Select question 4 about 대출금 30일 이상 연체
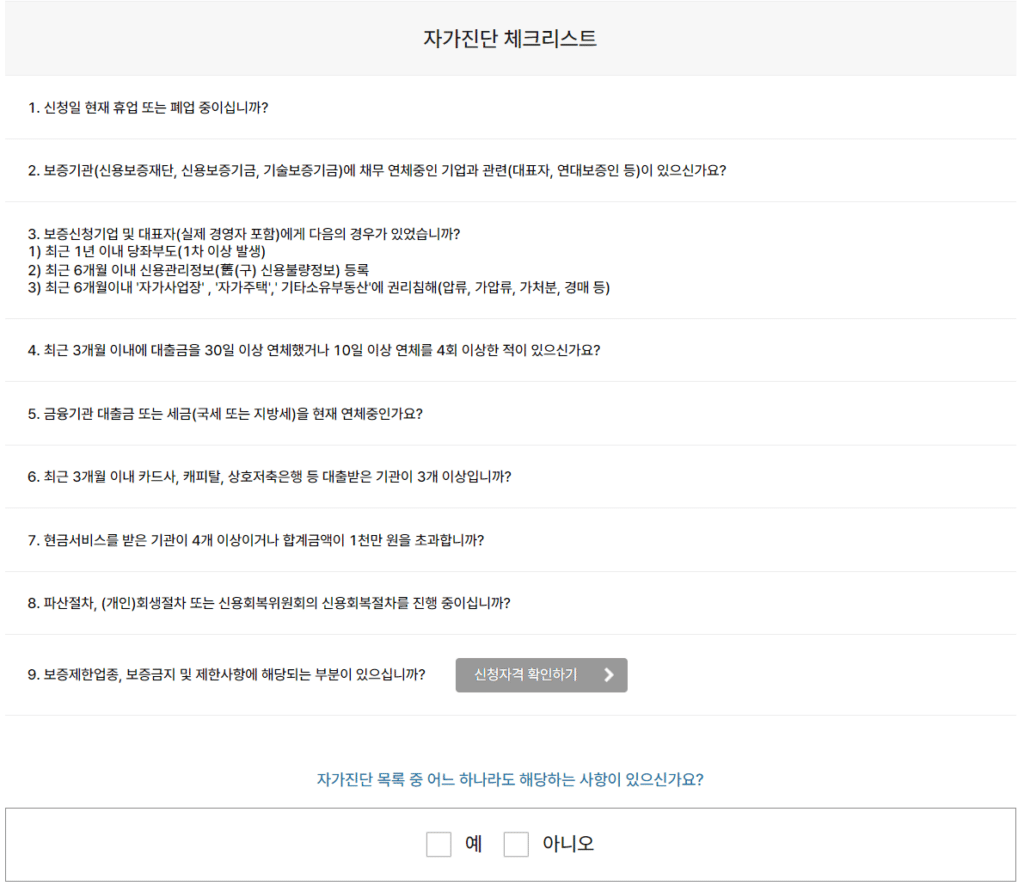Viewport: 1024px width, 892px height. pos(313,350)
